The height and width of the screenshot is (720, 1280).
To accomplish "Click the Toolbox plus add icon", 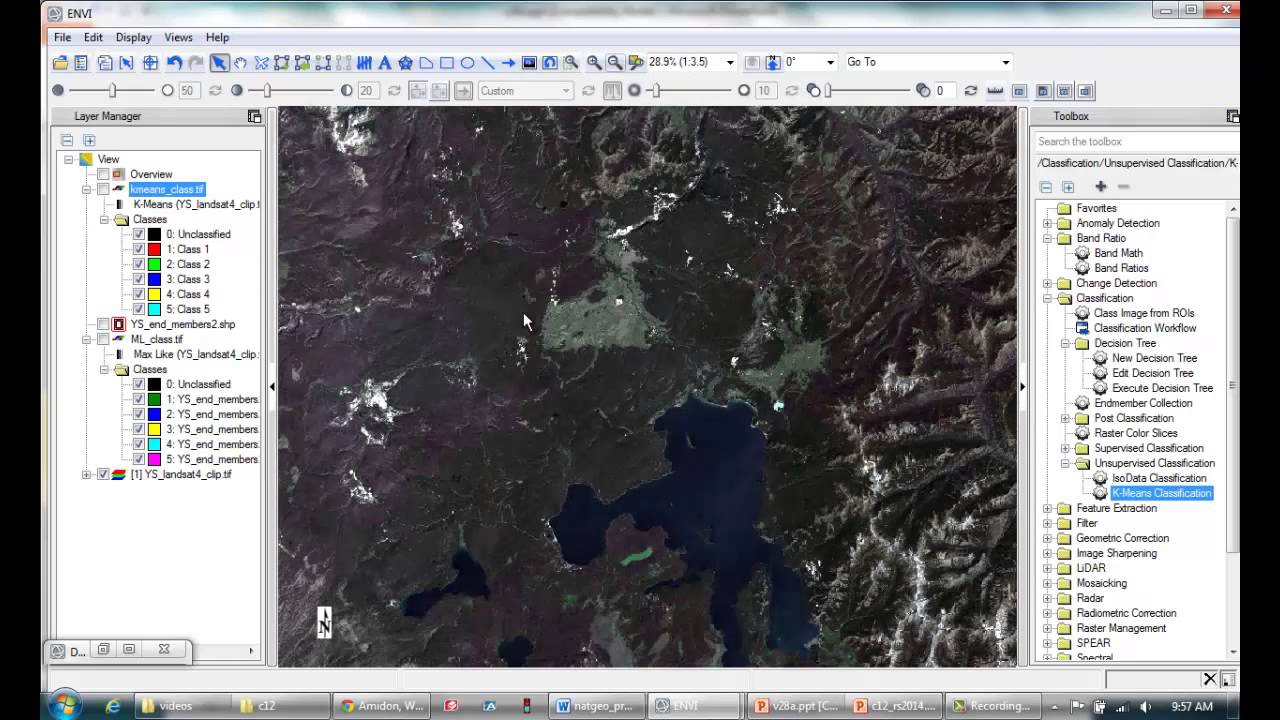I will point(1101,187).
